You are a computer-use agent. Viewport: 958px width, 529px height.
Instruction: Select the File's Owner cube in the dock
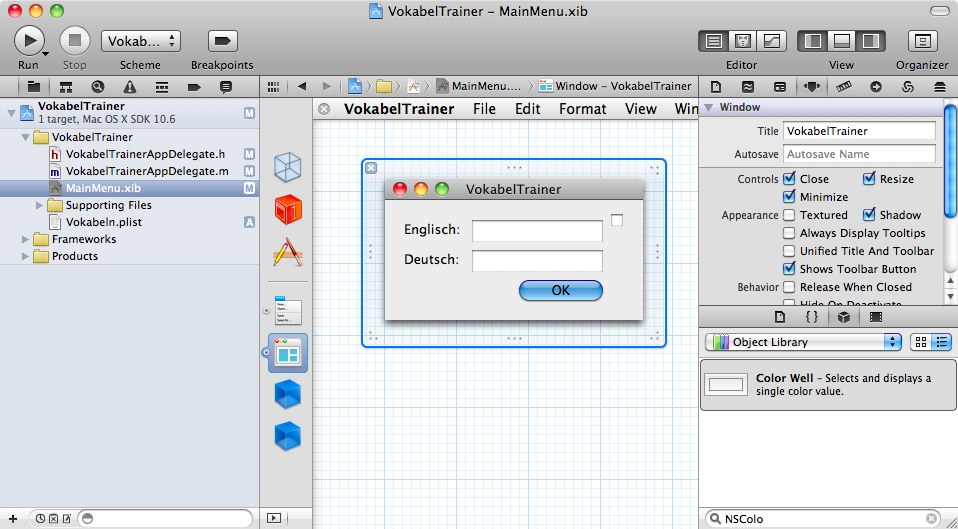click(288, 166)
